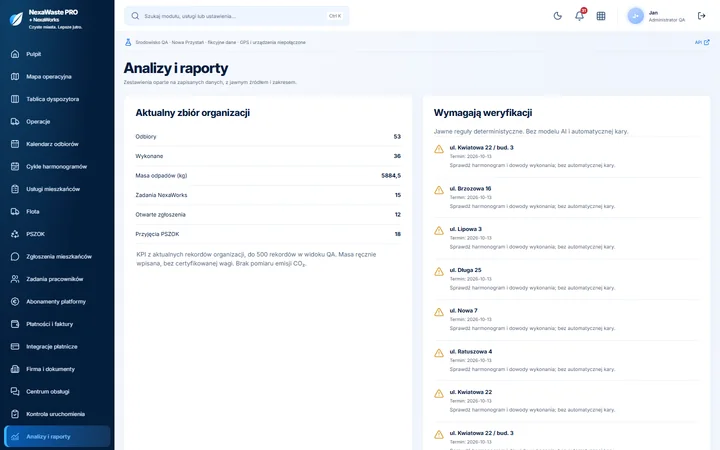Toggle dark mode moon icon
Image resolution: width=720 pixels, height=450 pixels.
click(557, 16)
